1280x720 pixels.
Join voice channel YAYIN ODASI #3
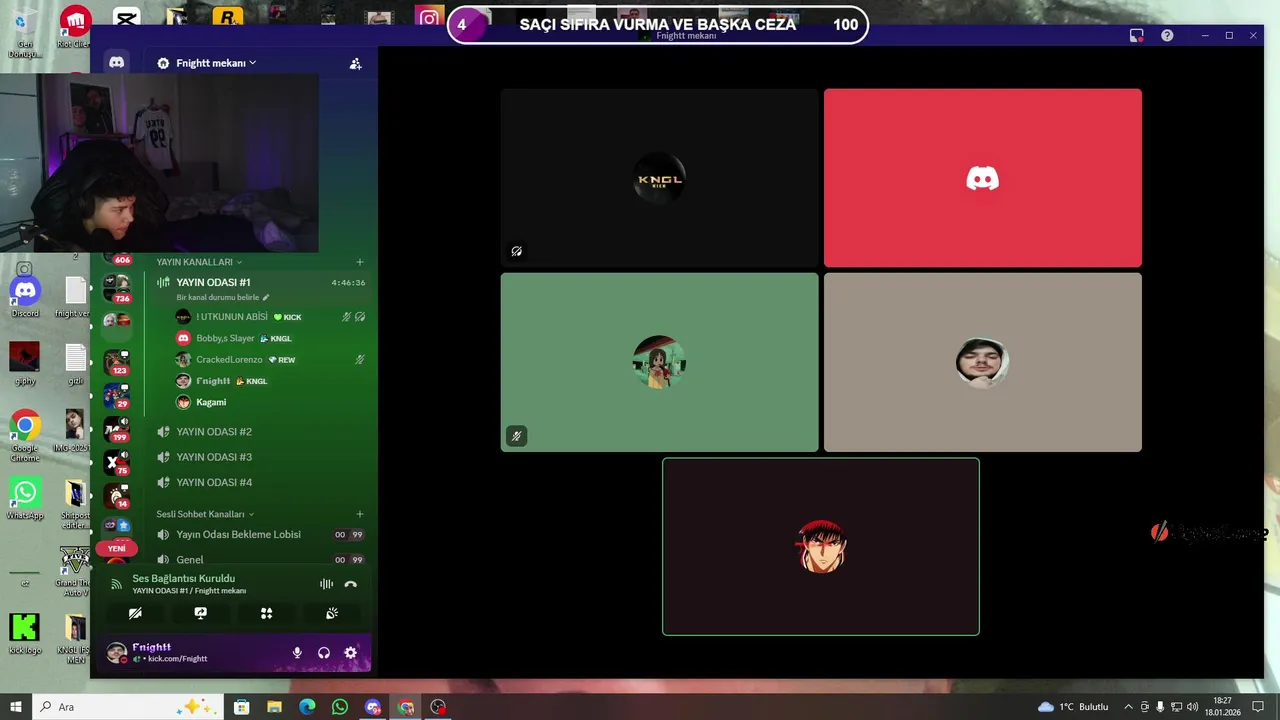260,457
